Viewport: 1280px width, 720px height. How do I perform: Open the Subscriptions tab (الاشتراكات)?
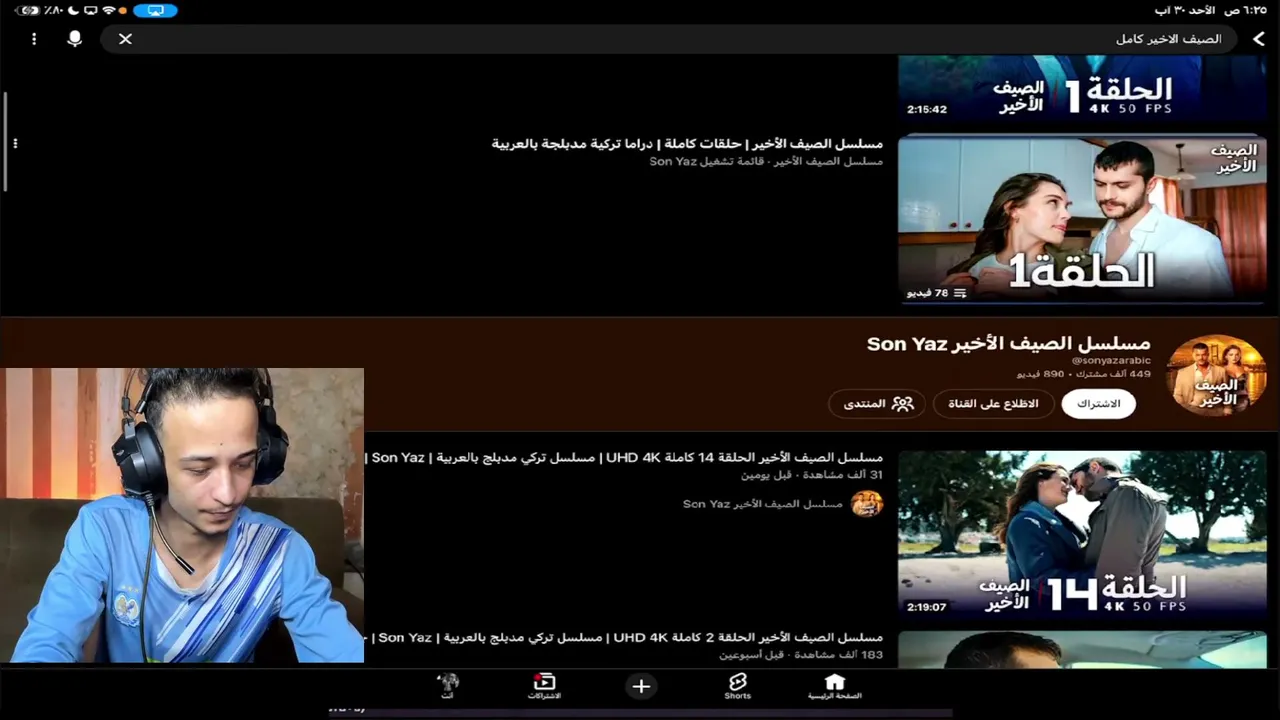(x=544, y=686)
